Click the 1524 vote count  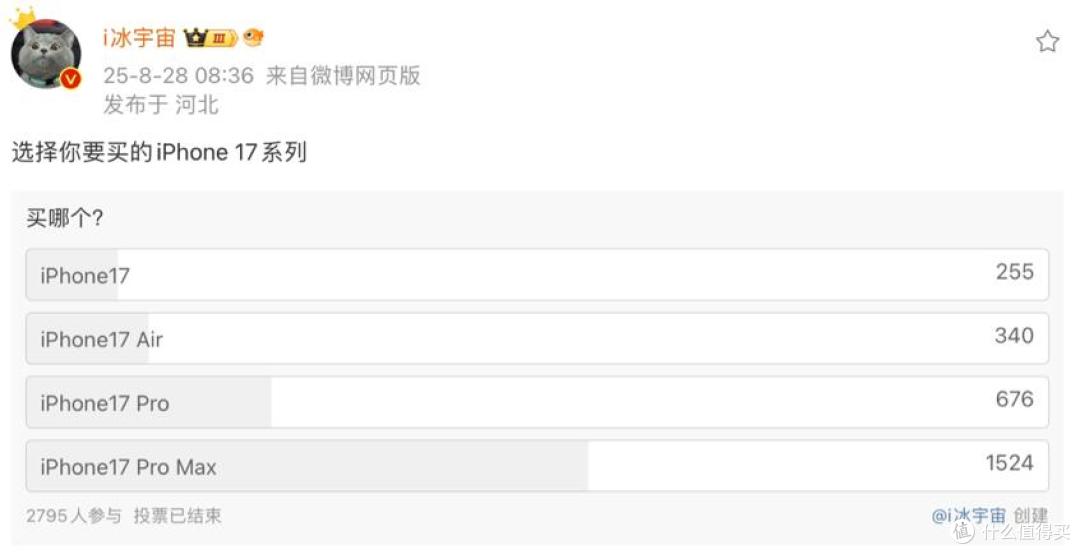coord(1009,462)
